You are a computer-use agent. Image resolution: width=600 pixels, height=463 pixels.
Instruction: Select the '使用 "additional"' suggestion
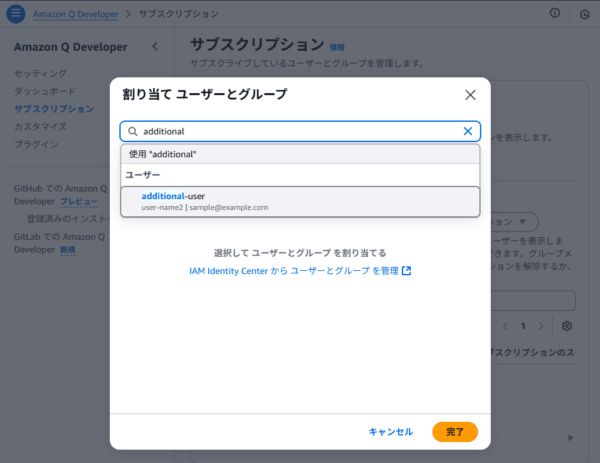[x=300, y=154]
